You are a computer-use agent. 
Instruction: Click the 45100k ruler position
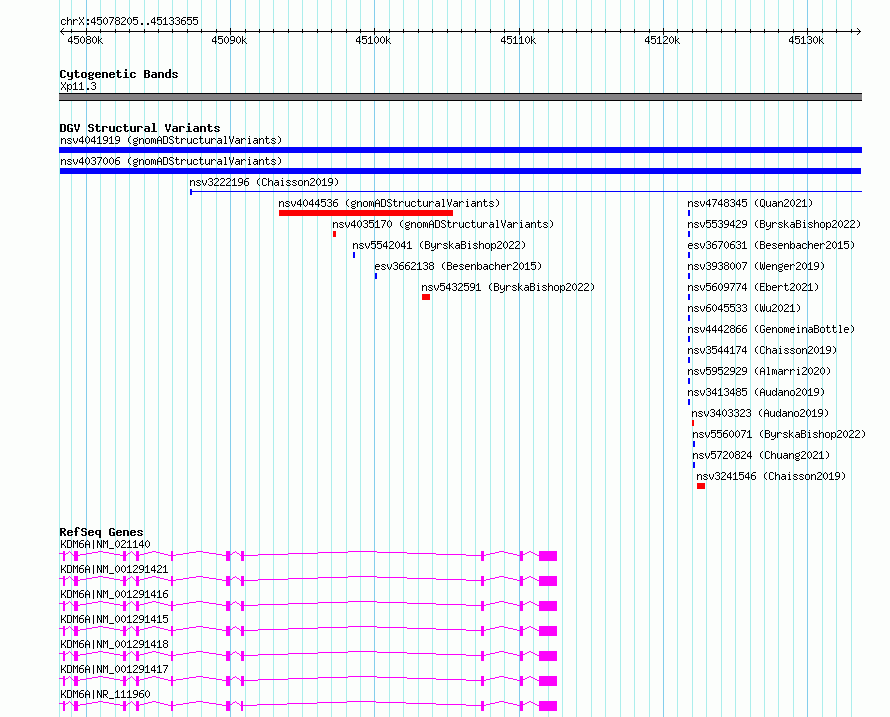click(373, 40)
